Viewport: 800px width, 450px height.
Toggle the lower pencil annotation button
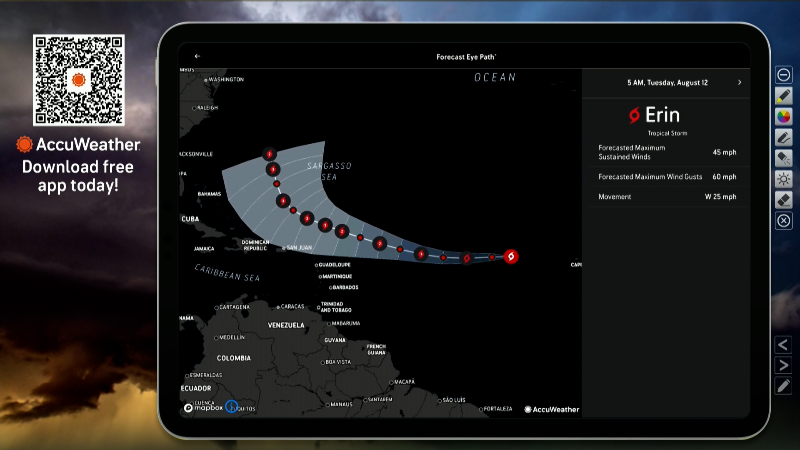click(783, 386)
